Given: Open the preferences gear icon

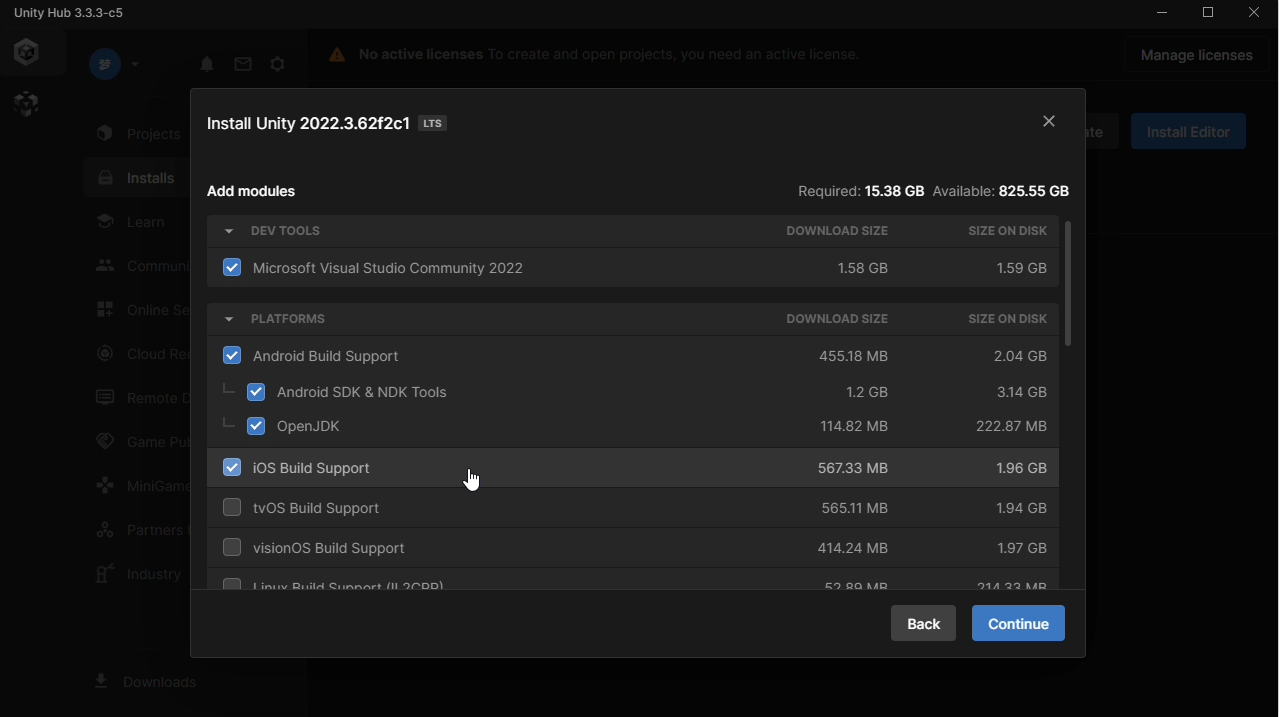Looking at the screenshot, I should [x=278, y=64].
